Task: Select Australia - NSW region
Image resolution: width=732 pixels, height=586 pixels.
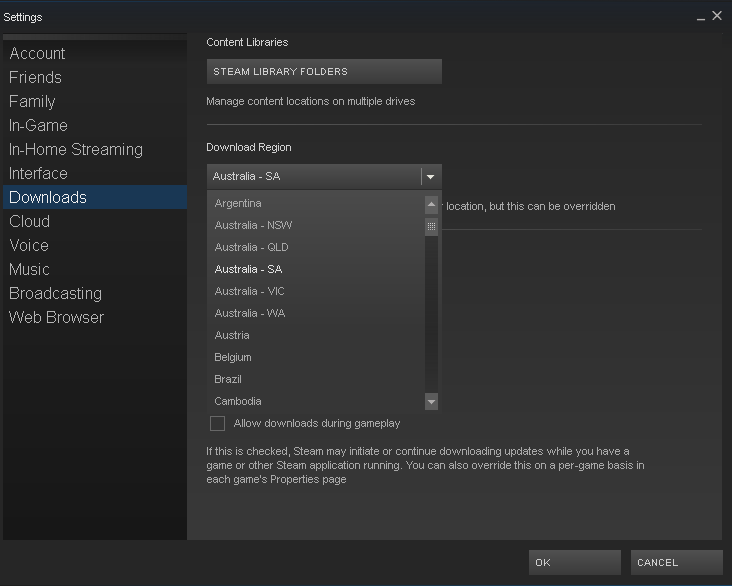Action: [316, 225]
